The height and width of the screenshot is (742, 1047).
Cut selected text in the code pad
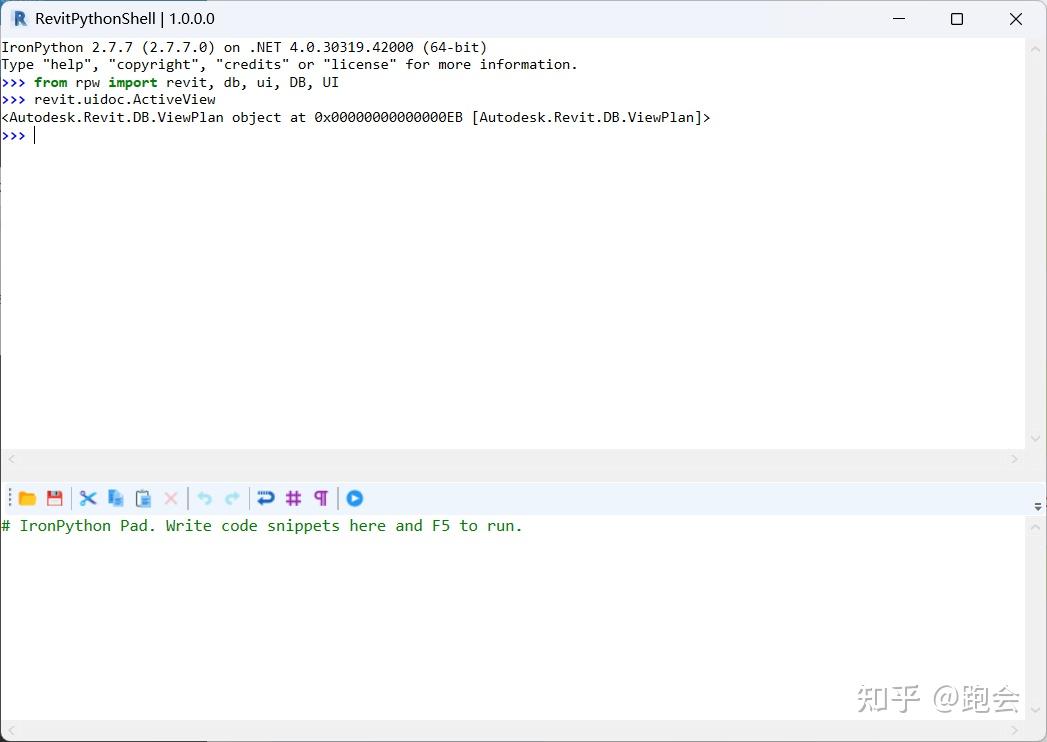(88, 498)
